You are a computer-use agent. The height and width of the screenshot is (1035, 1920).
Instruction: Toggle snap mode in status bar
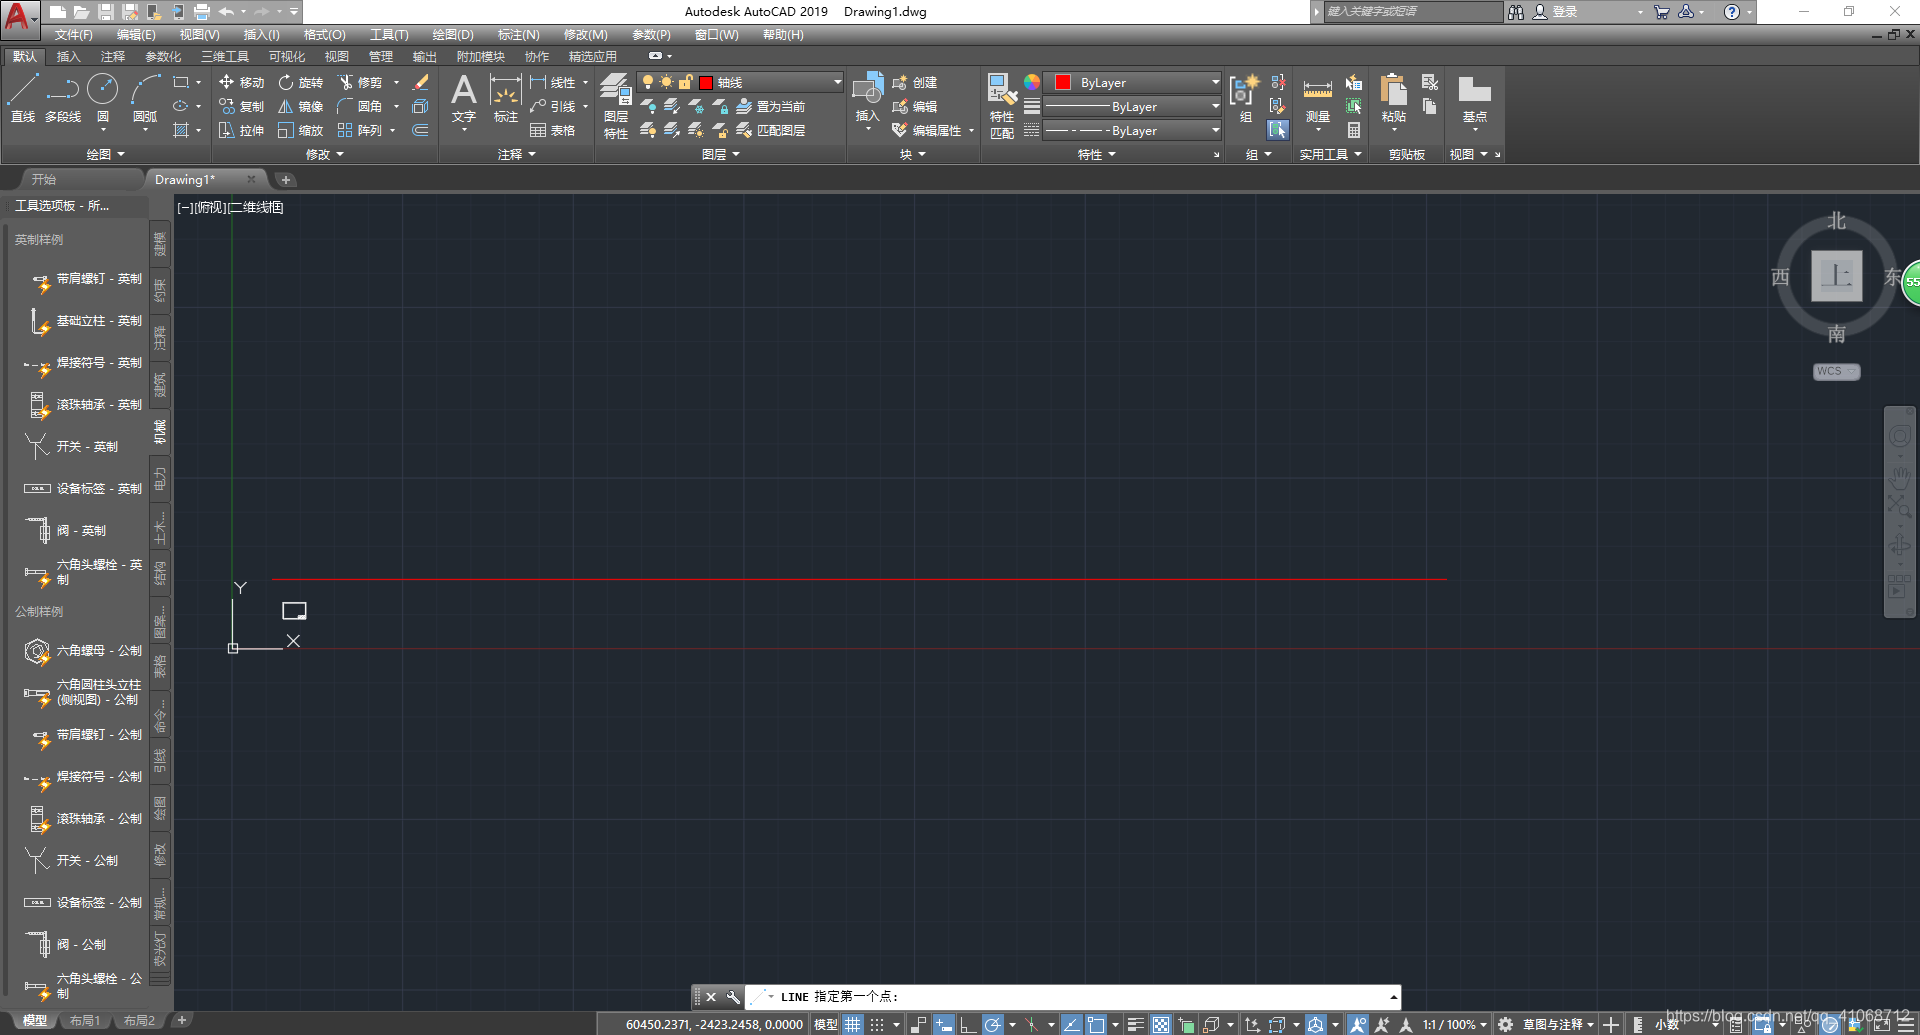pos(877,1024)
